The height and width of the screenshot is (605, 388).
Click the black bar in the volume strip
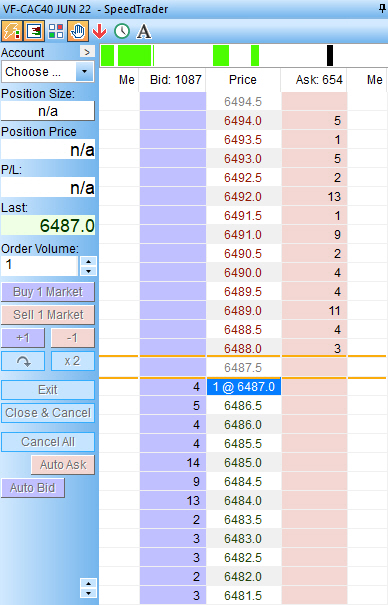pos(330,56)
